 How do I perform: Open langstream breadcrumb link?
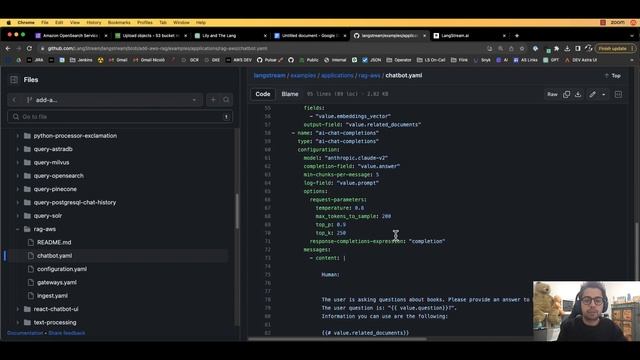click(x=269, y=76)
